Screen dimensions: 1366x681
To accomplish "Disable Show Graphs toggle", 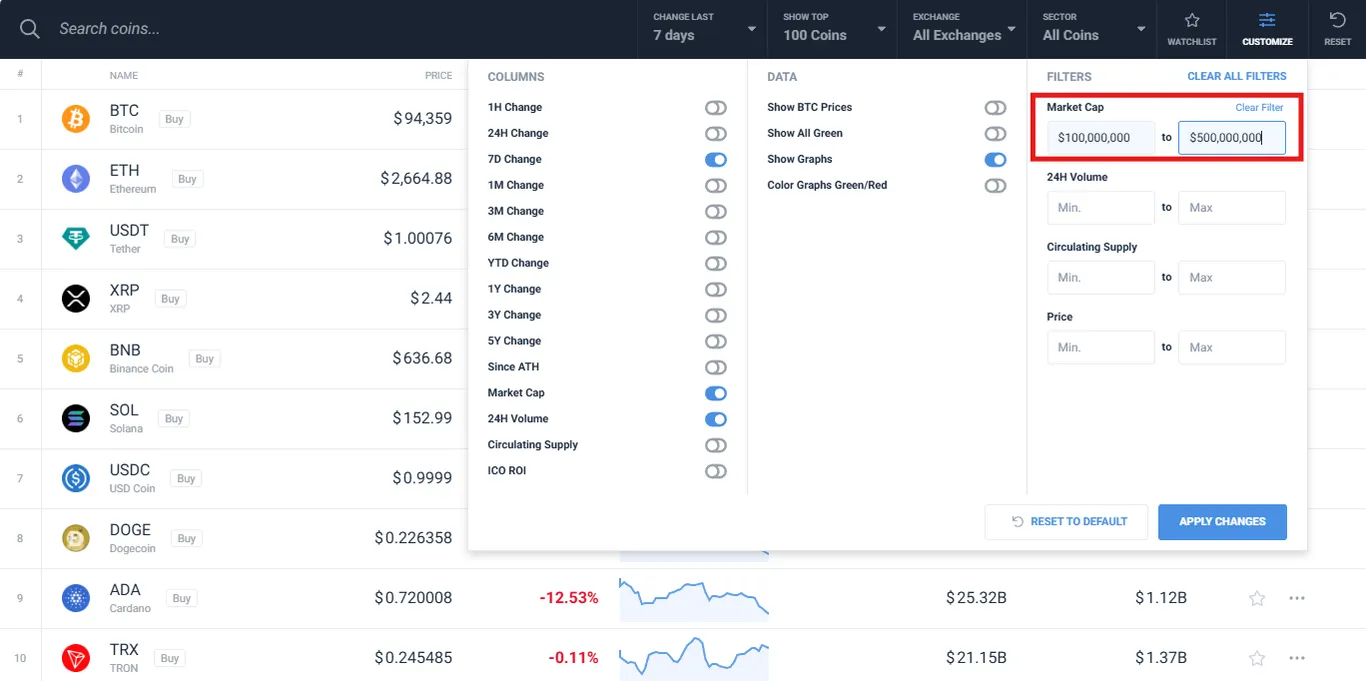I will click(x=995, y=159).
